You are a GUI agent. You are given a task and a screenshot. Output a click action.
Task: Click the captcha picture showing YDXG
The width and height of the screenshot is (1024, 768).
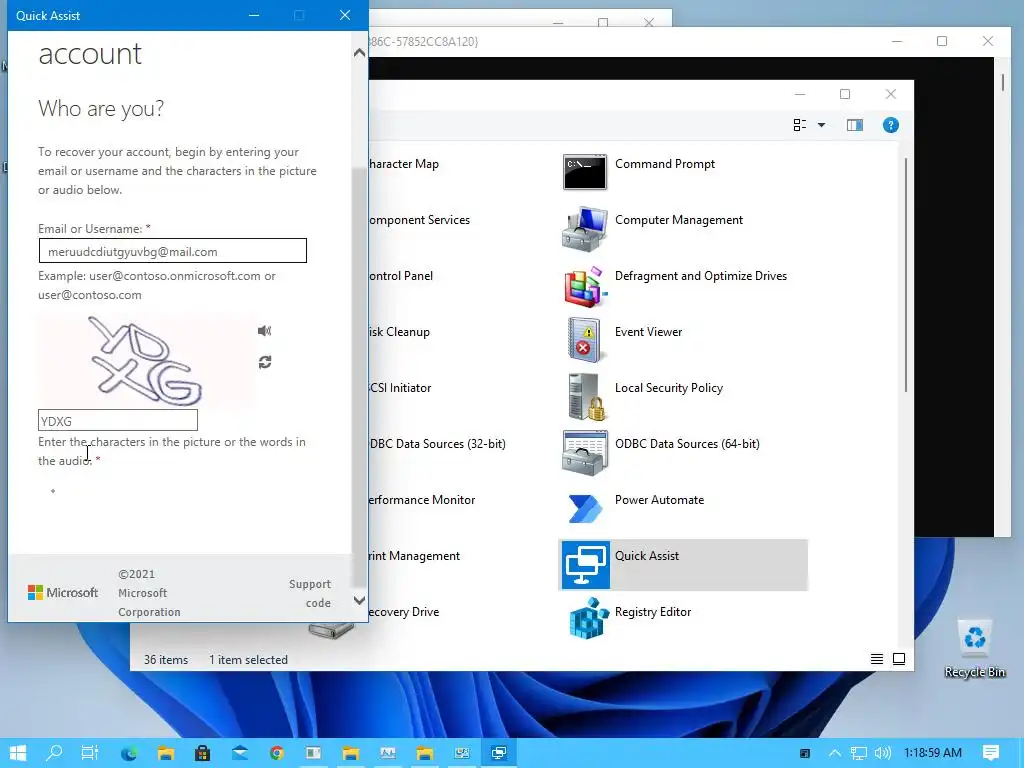click(x=145, y=360)
